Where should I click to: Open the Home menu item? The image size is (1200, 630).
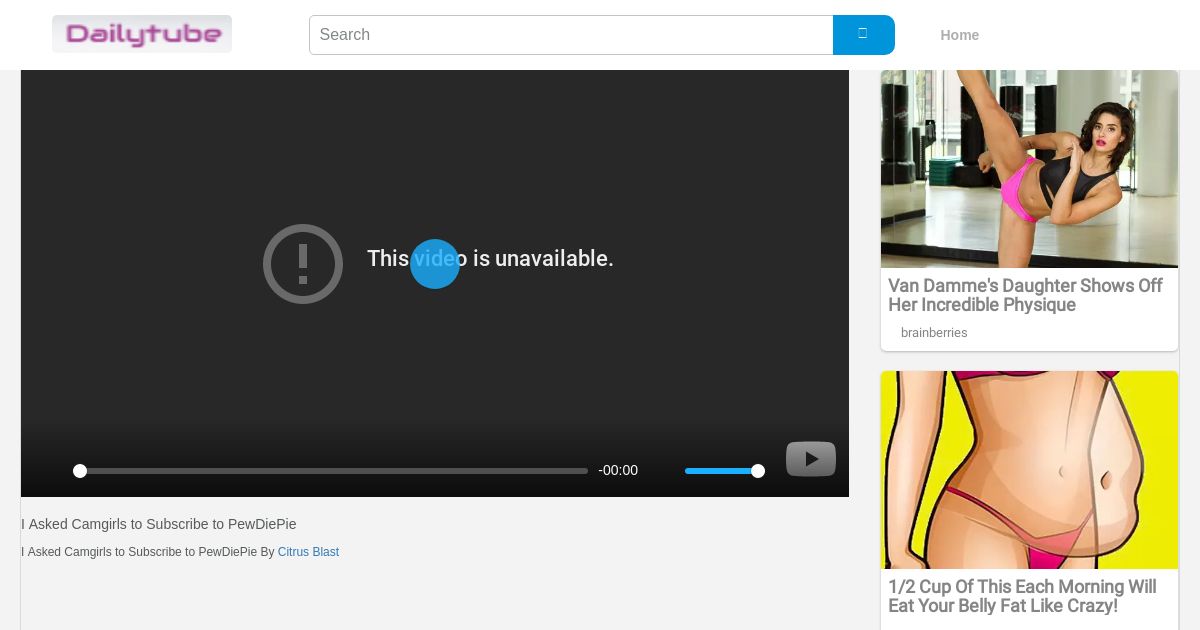tap(959, 35)
